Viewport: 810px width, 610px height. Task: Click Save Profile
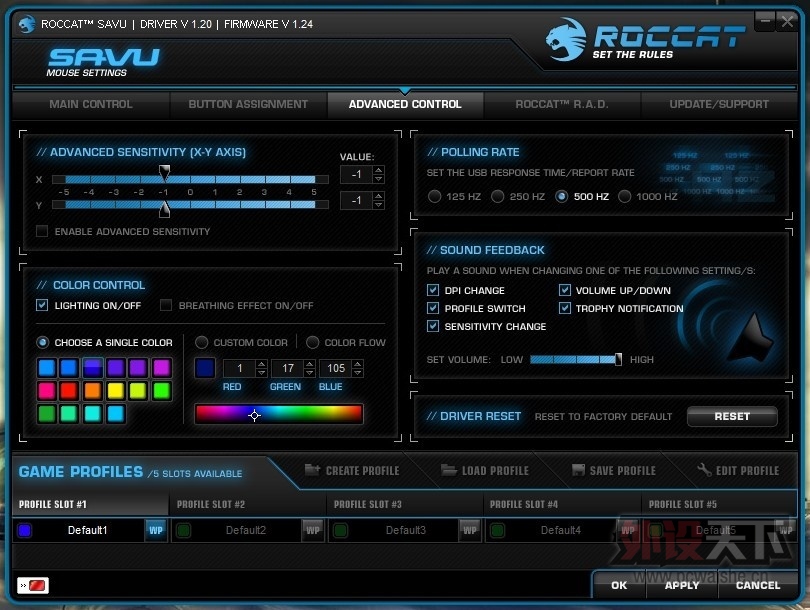pyautogui.click(x=614, y=471)
